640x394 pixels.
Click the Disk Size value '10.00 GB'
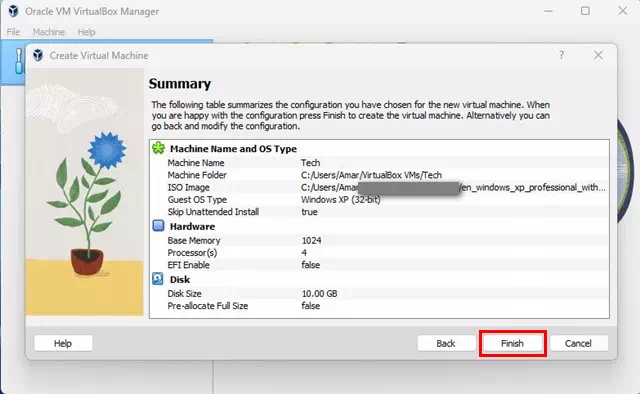tap(320, 293)
